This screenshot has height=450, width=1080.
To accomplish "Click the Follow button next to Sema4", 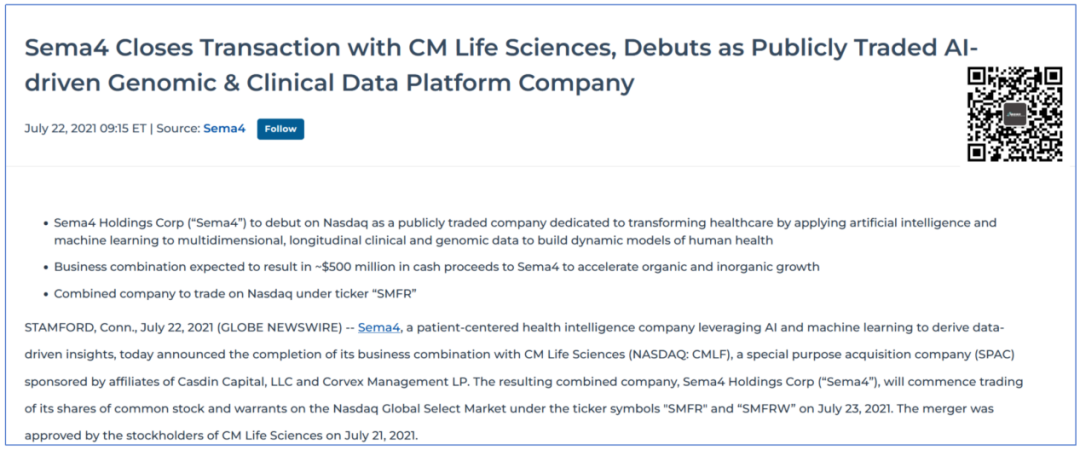I will point(280,129).
